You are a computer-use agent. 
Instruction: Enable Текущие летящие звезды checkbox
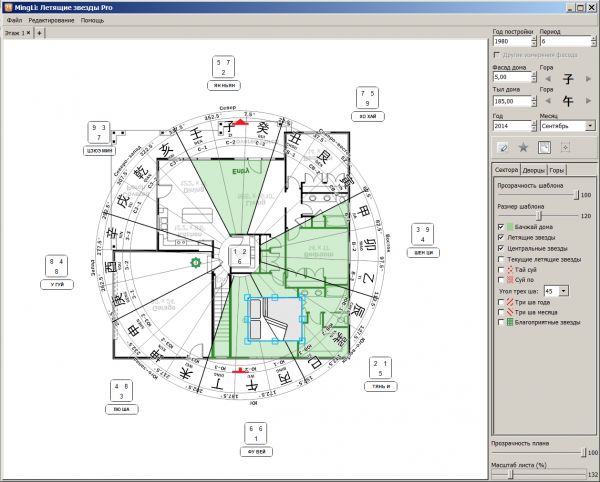[501, 259]
